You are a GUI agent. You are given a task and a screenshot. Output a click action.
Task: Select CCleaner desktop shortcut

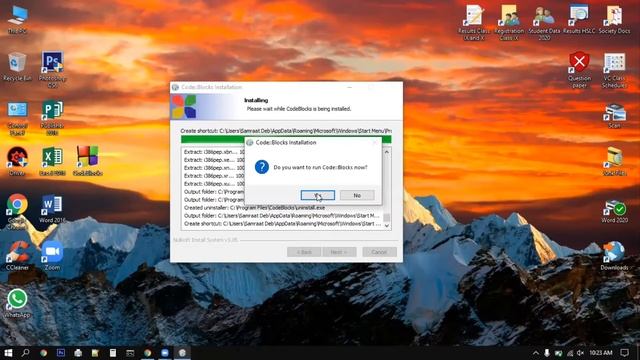click(x=17, y=256)
